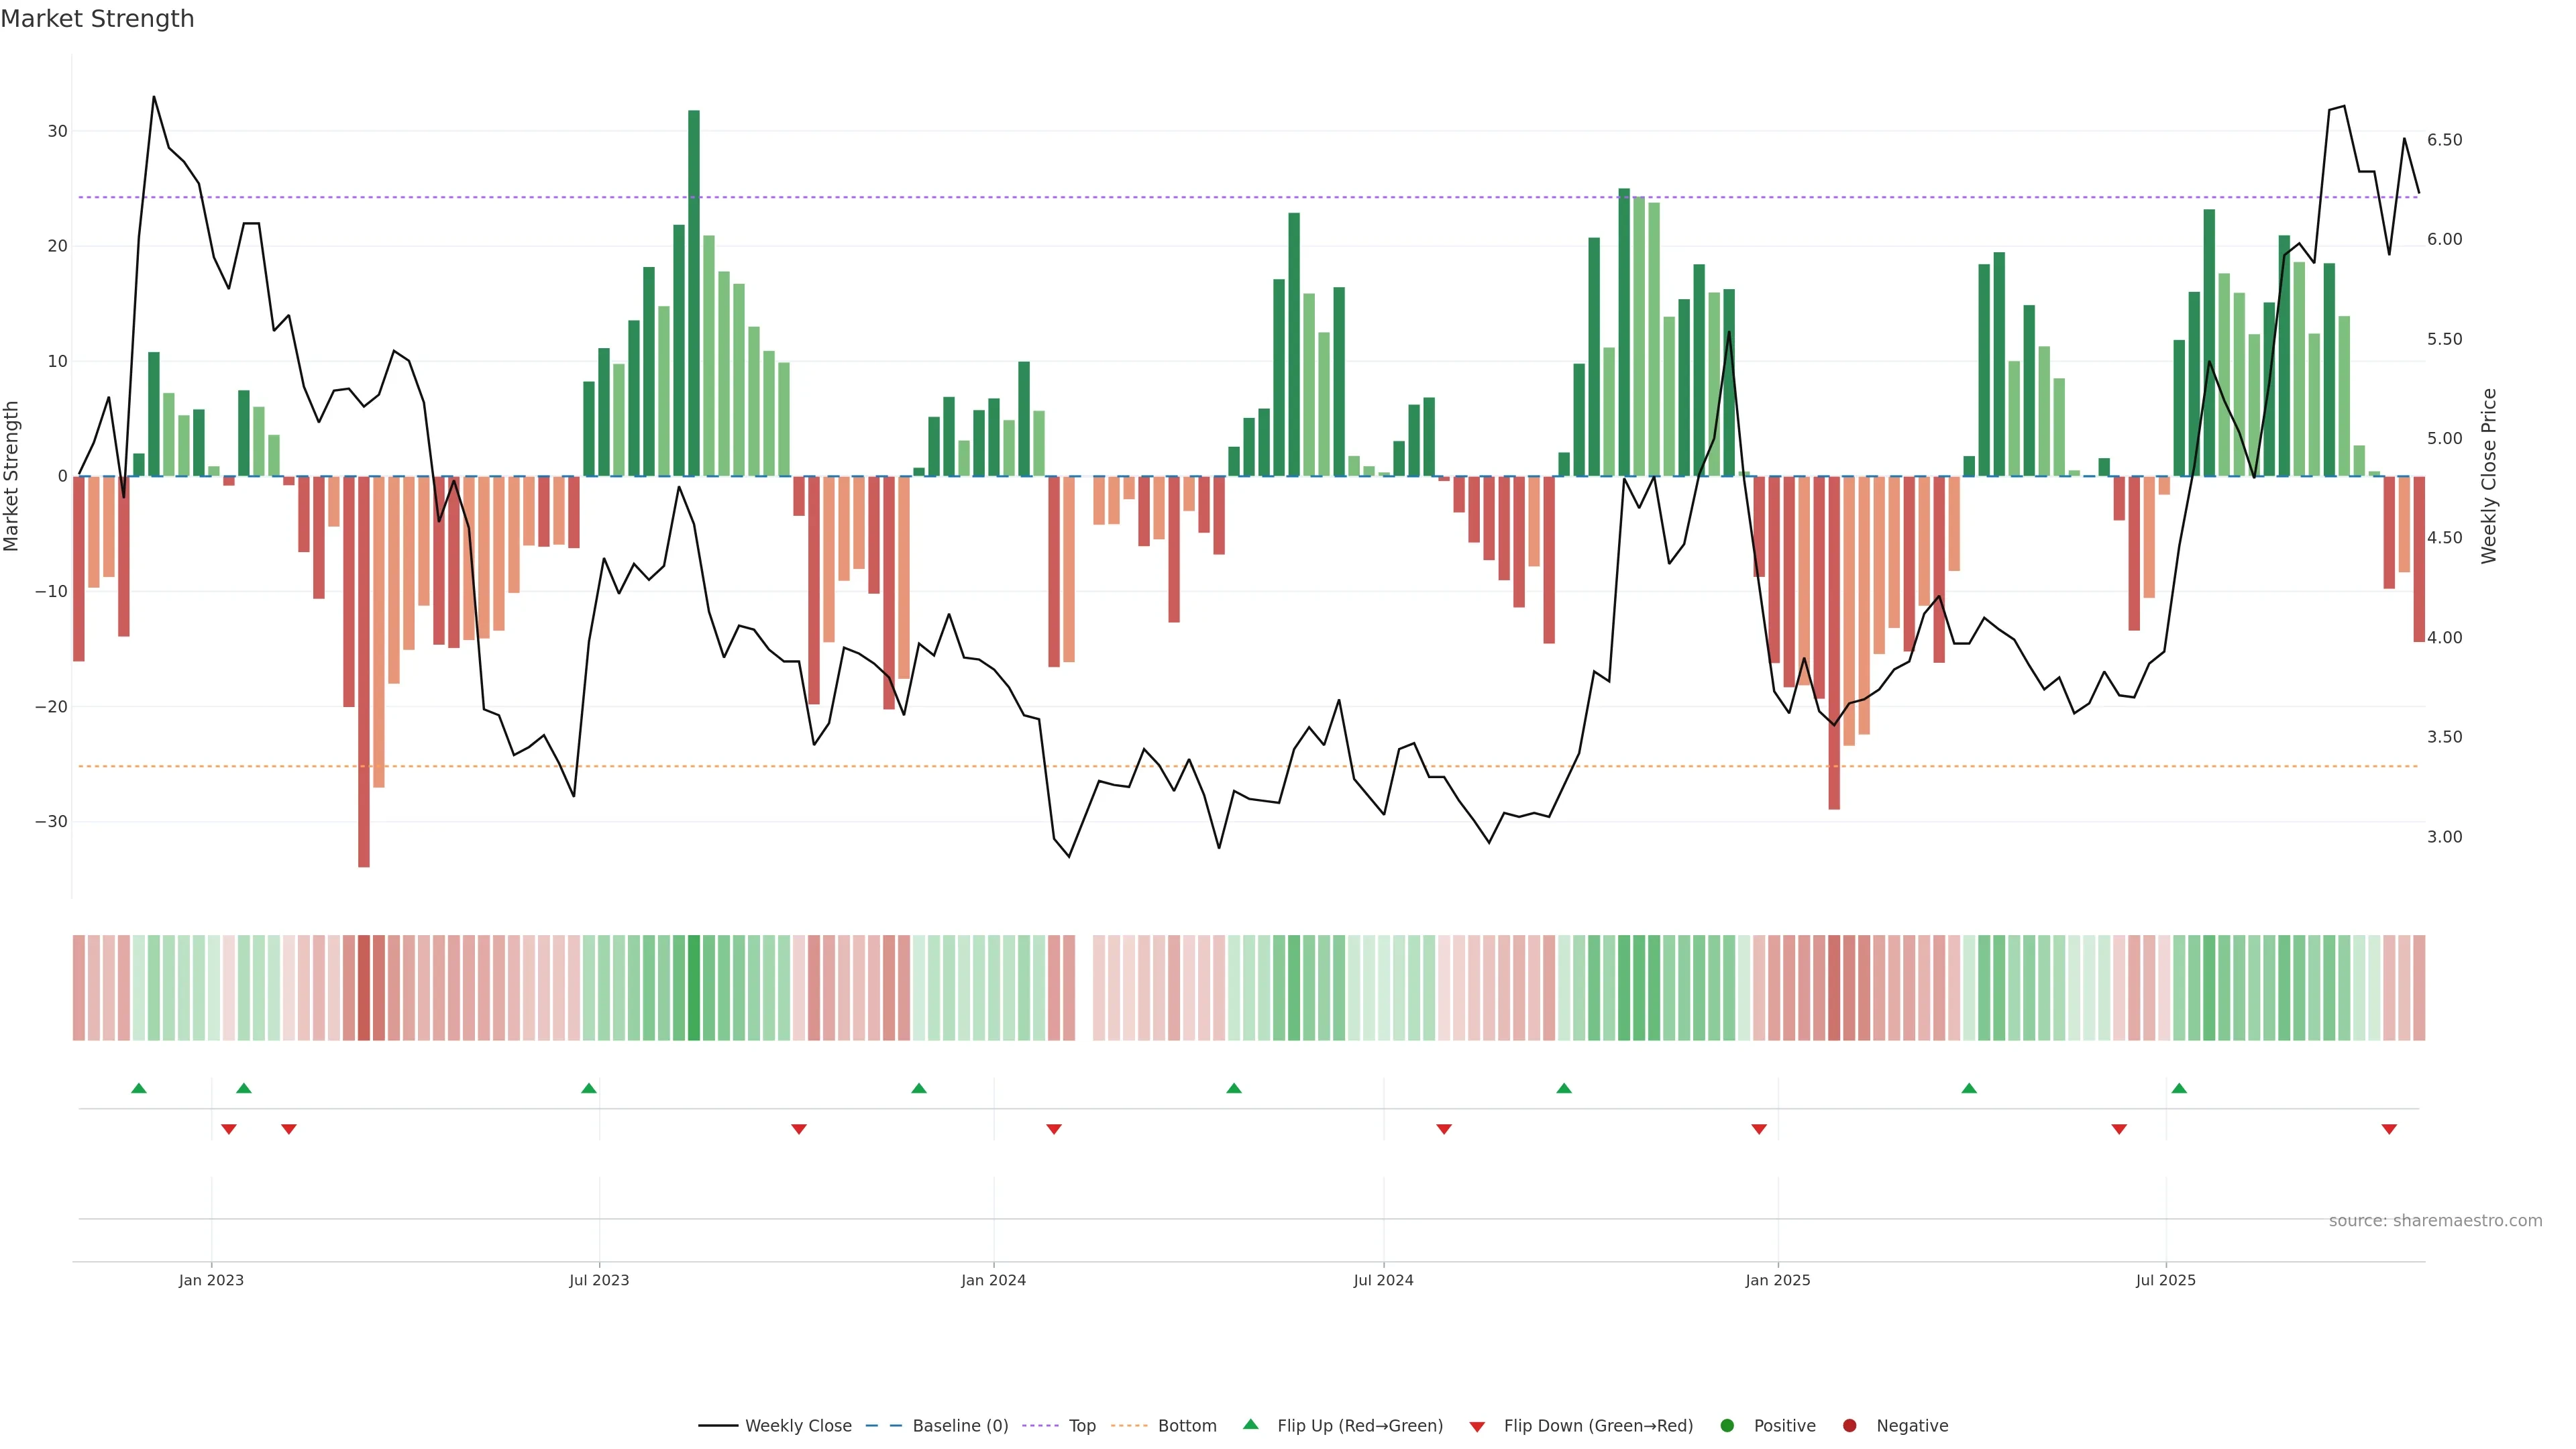Click the green flip-up marker just after Jul 2025

coord(2179,1088)
